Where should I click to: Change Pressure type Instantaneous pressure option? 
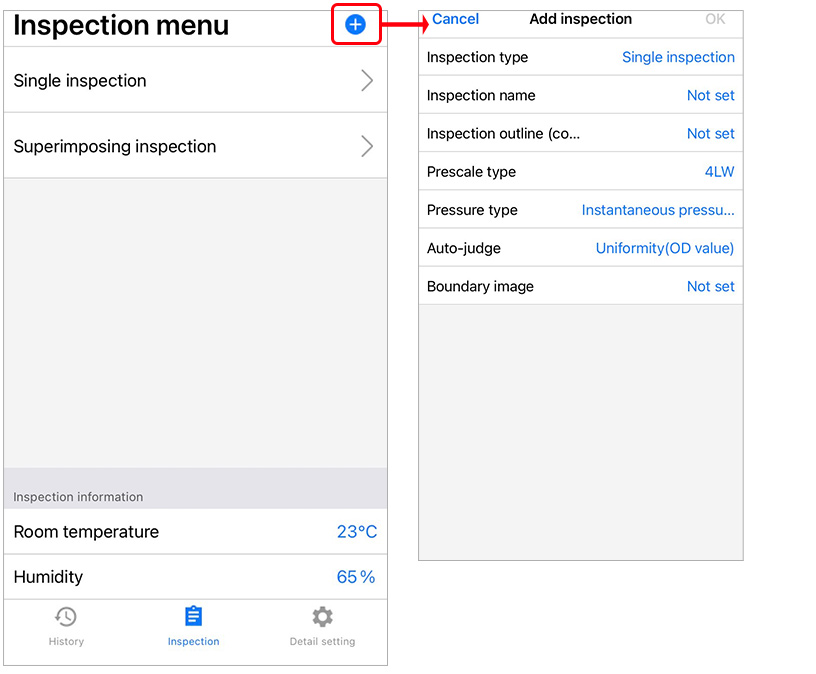pos(658,210)
